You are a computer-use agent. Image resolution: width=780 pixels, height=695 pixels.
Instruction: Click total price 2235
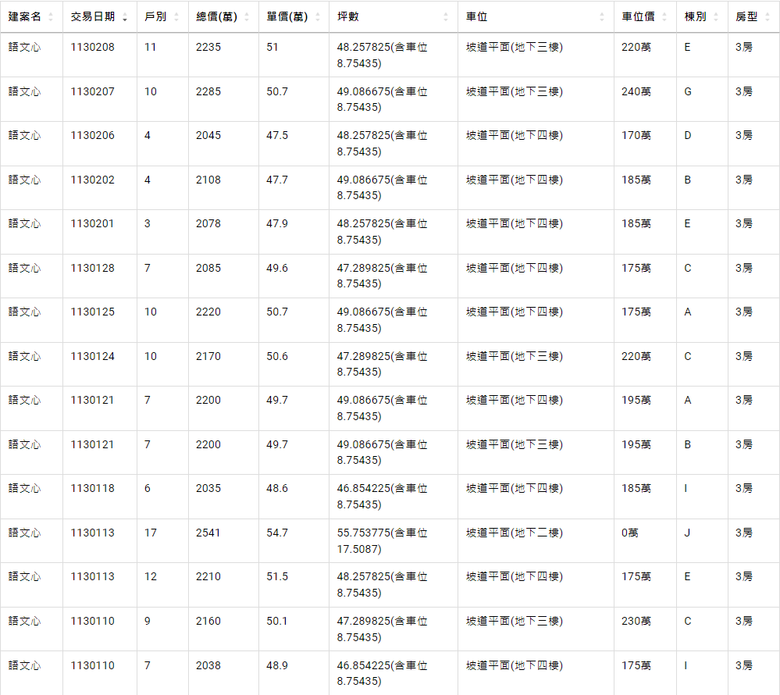(x=208, y=47)
